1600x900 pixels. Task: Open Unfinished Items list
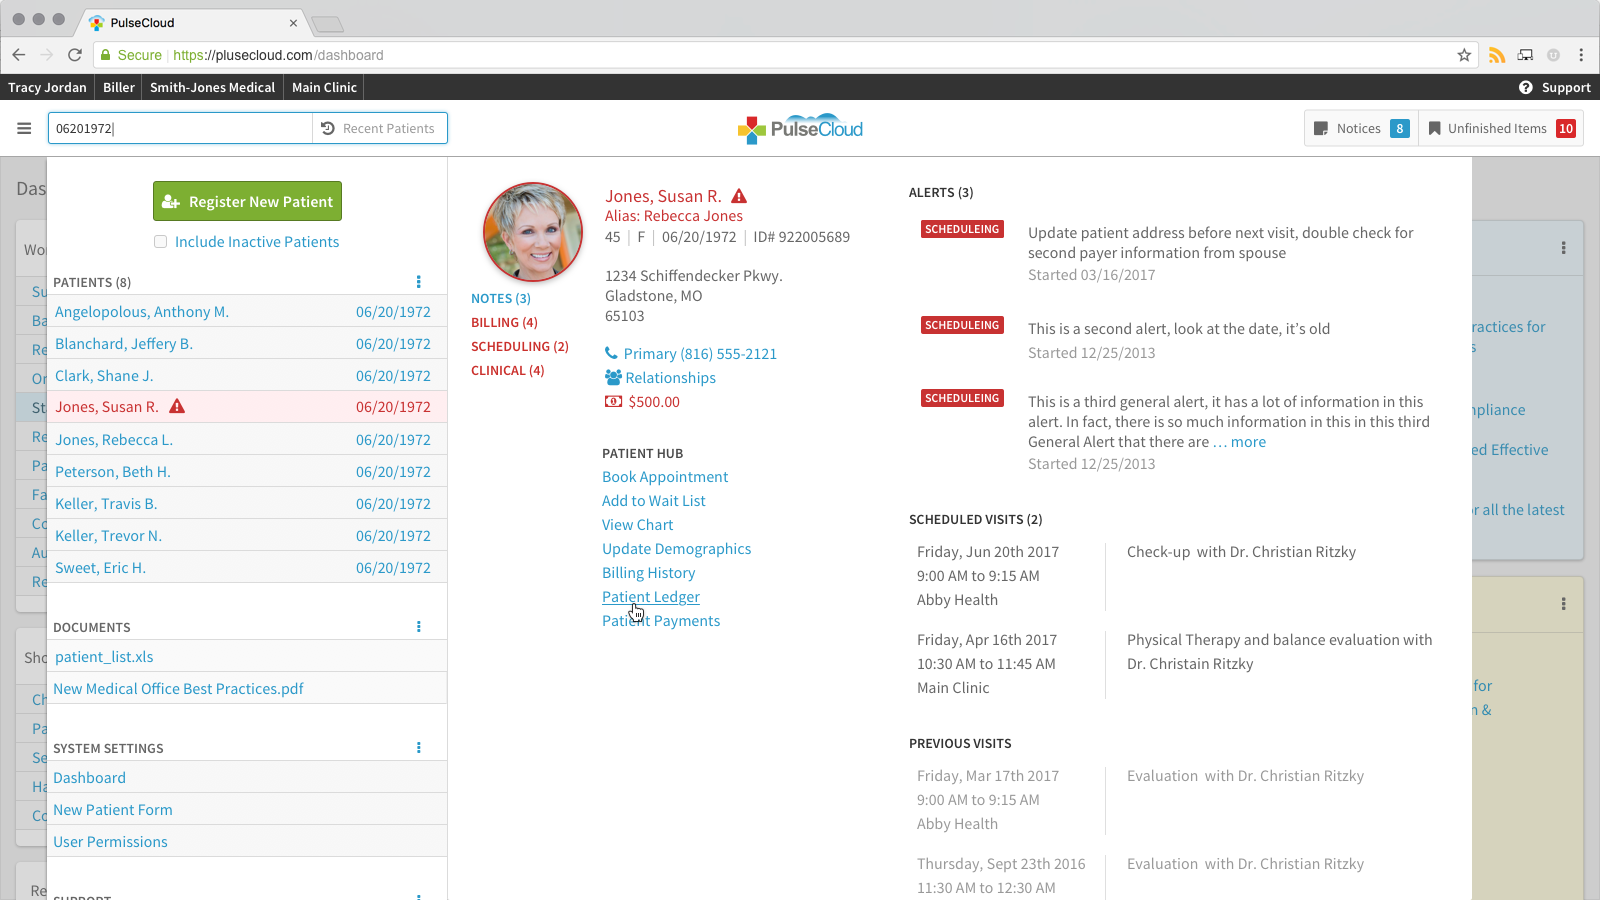pos(1501,128)
